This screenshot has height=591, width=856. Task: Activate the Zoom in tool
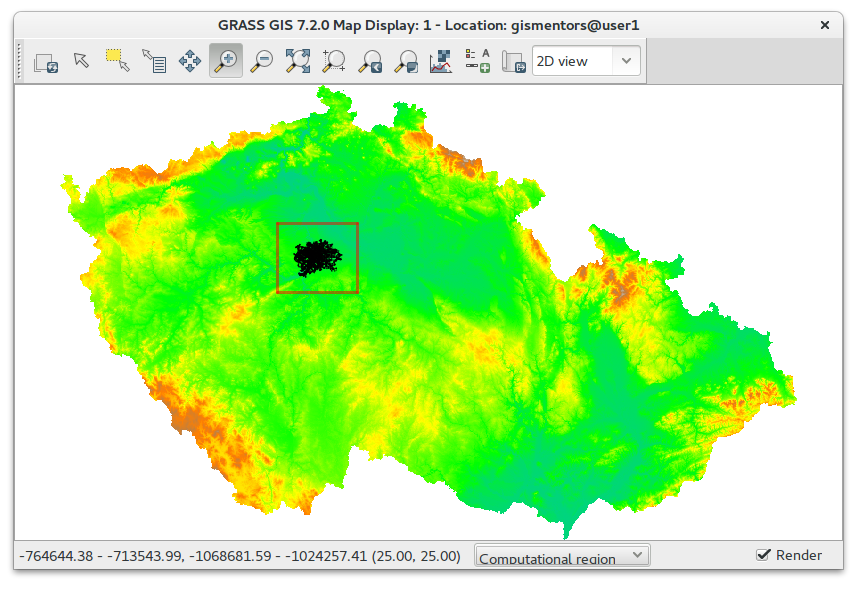point(226,61)
